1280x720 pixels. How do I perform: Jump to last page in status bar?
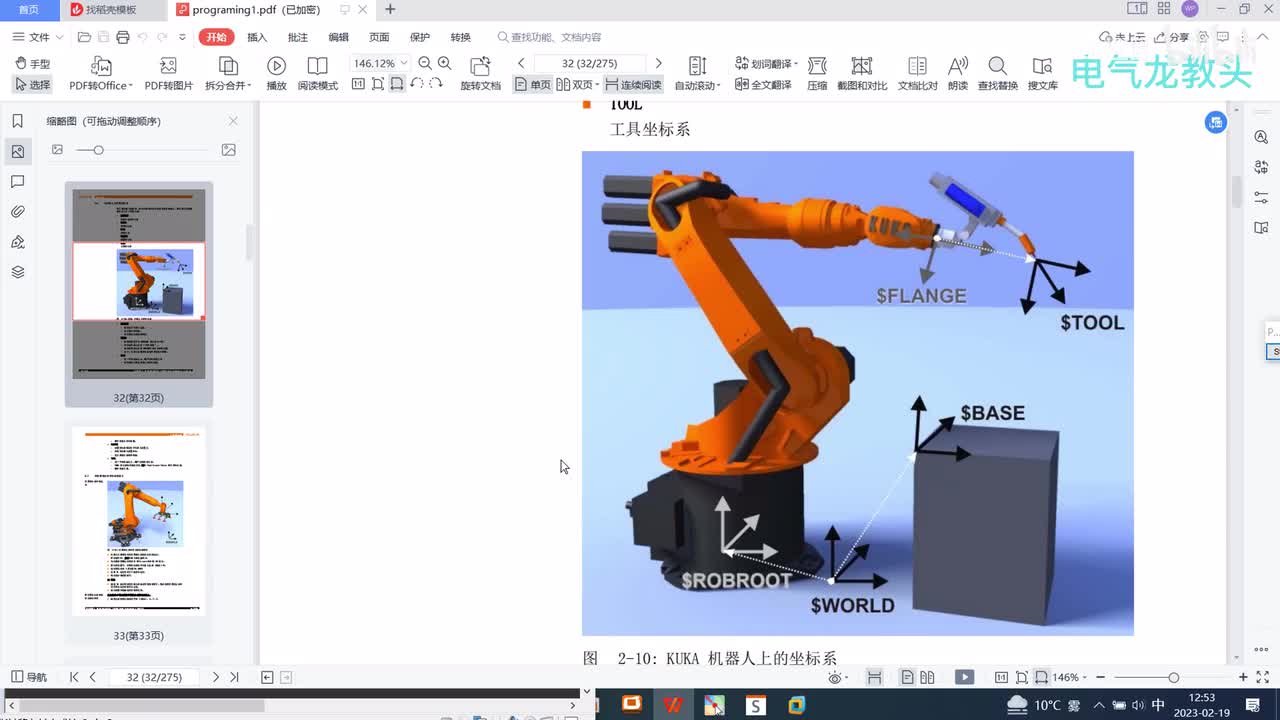(x=234, y=677)
